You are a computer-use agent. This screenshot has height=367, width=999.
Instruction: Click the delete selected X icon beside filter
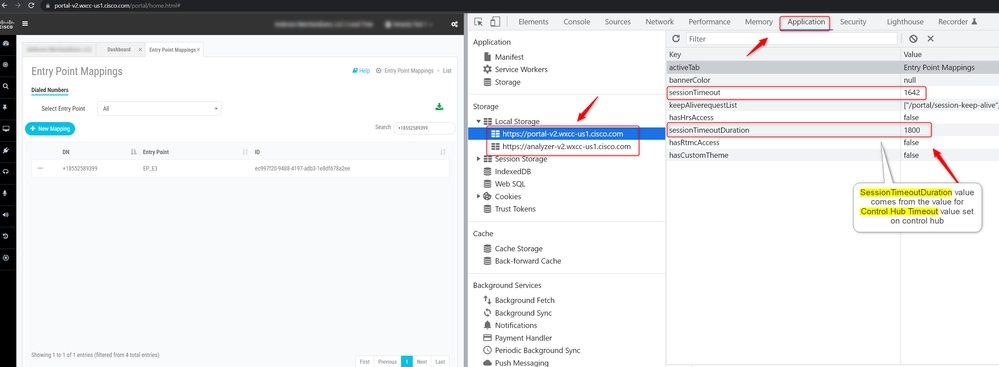tap(930, 39)
